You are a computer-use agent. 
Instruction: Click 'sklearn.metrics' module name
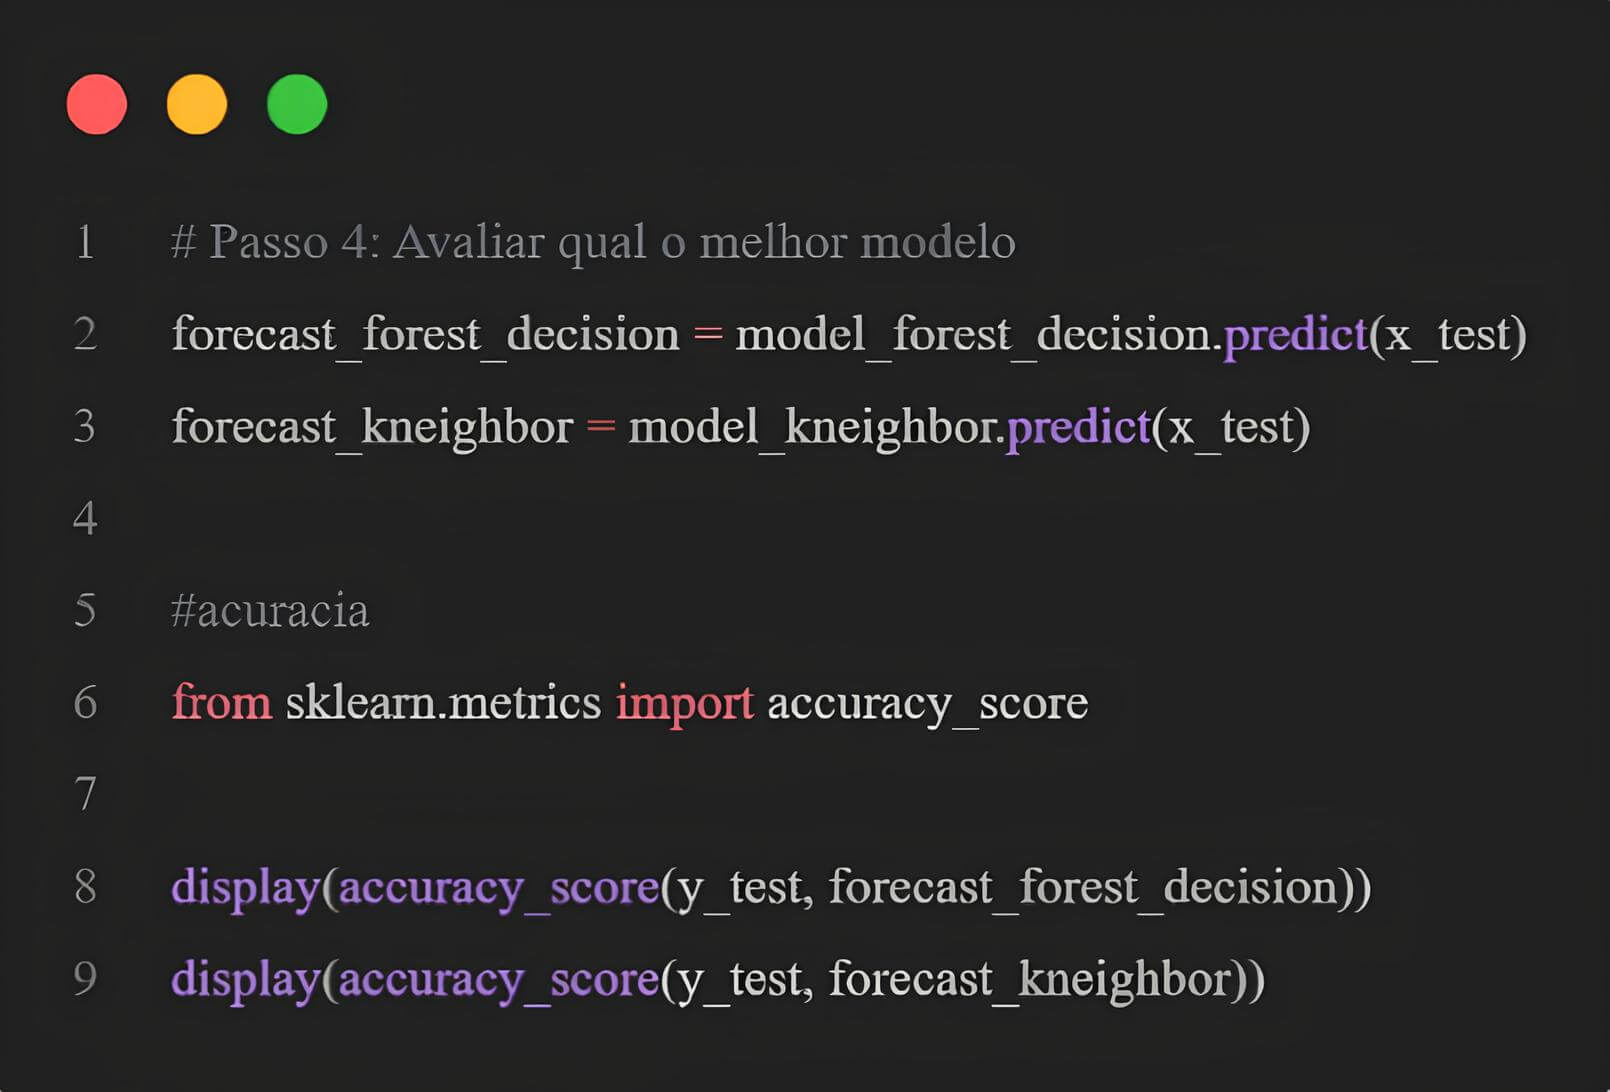[x=443, y=702]
